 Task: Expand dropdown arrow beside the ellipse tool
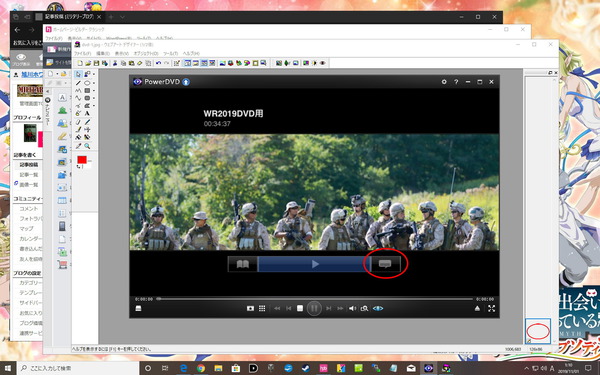(93, 83)
